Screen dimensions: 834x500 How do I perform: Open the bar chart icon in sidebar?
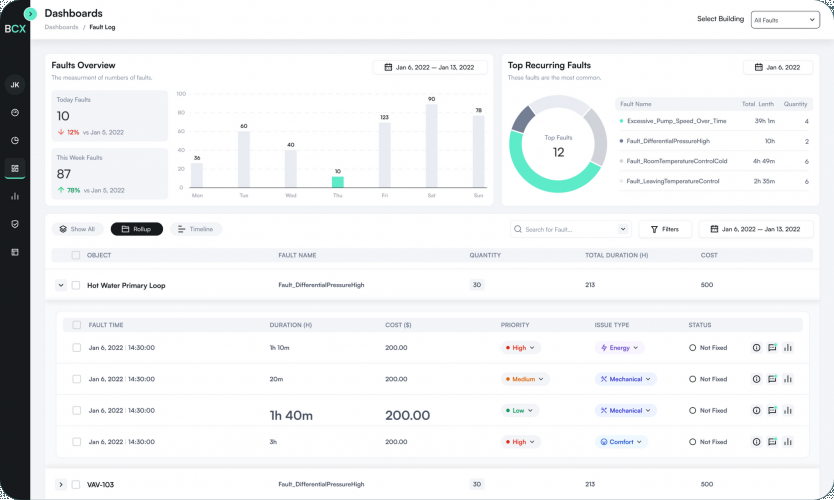coord(15,196)
